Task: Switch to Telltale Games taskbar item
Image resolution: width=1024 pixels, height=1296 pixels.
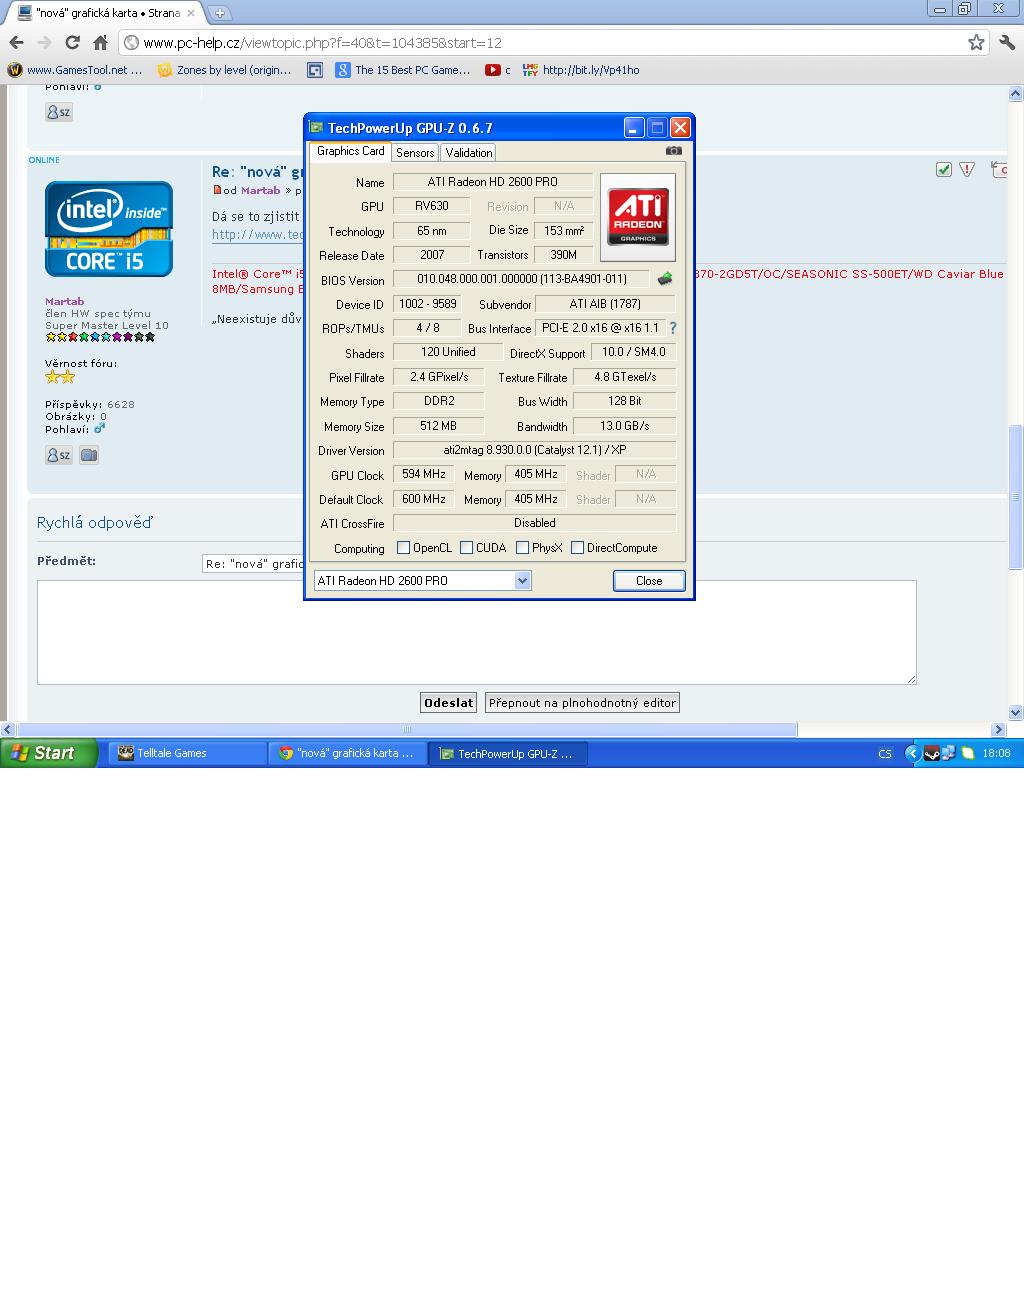Action: tap(187, 753)
